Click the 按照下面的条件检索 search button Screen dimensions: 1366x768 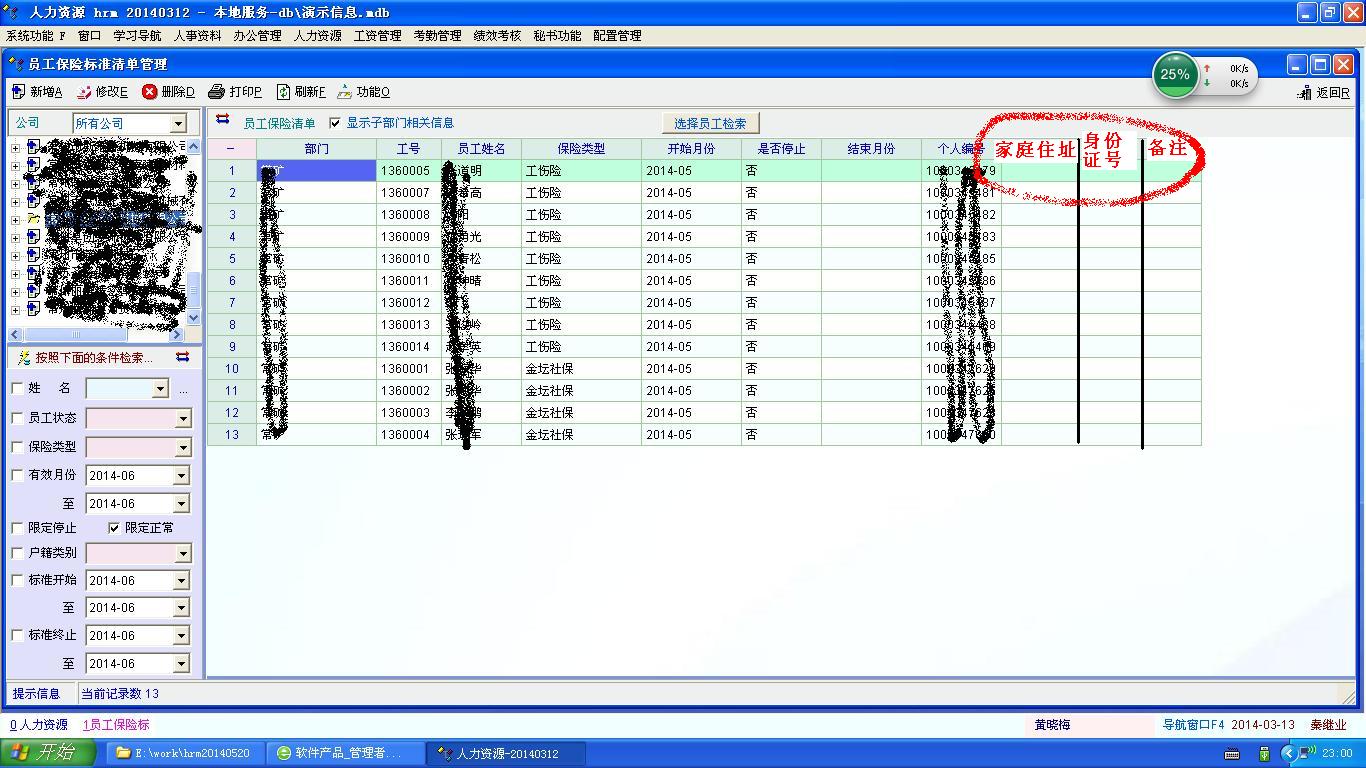pos(85,358)
